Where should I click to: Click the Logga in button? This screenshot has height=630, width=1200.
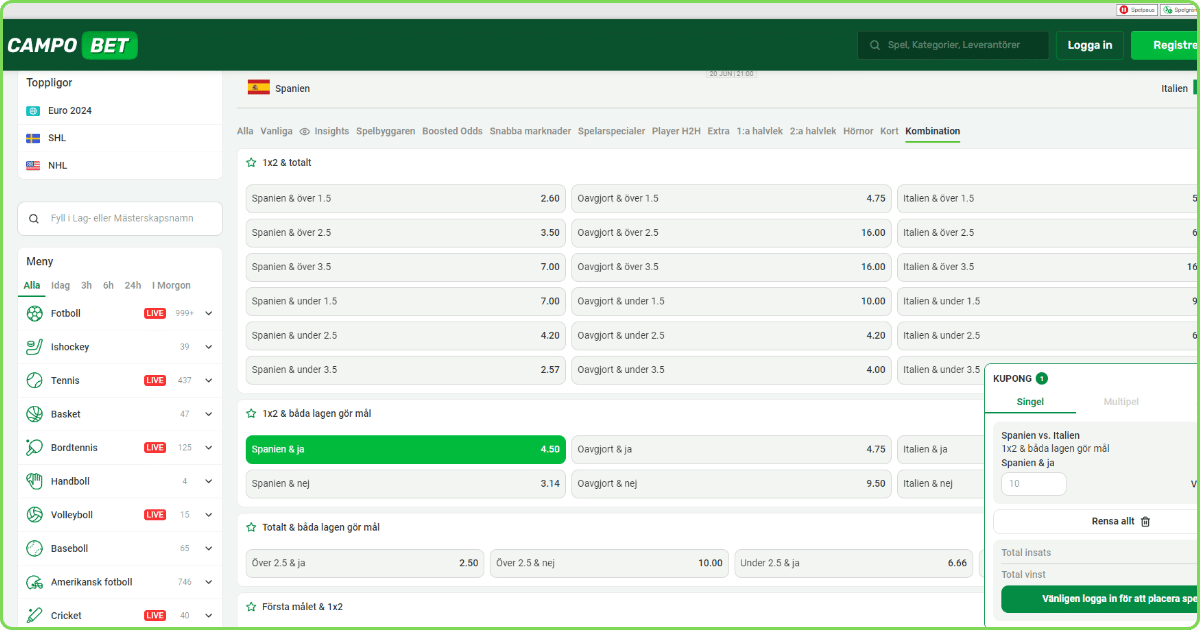pyautogui.click(x=1090, y=45)
